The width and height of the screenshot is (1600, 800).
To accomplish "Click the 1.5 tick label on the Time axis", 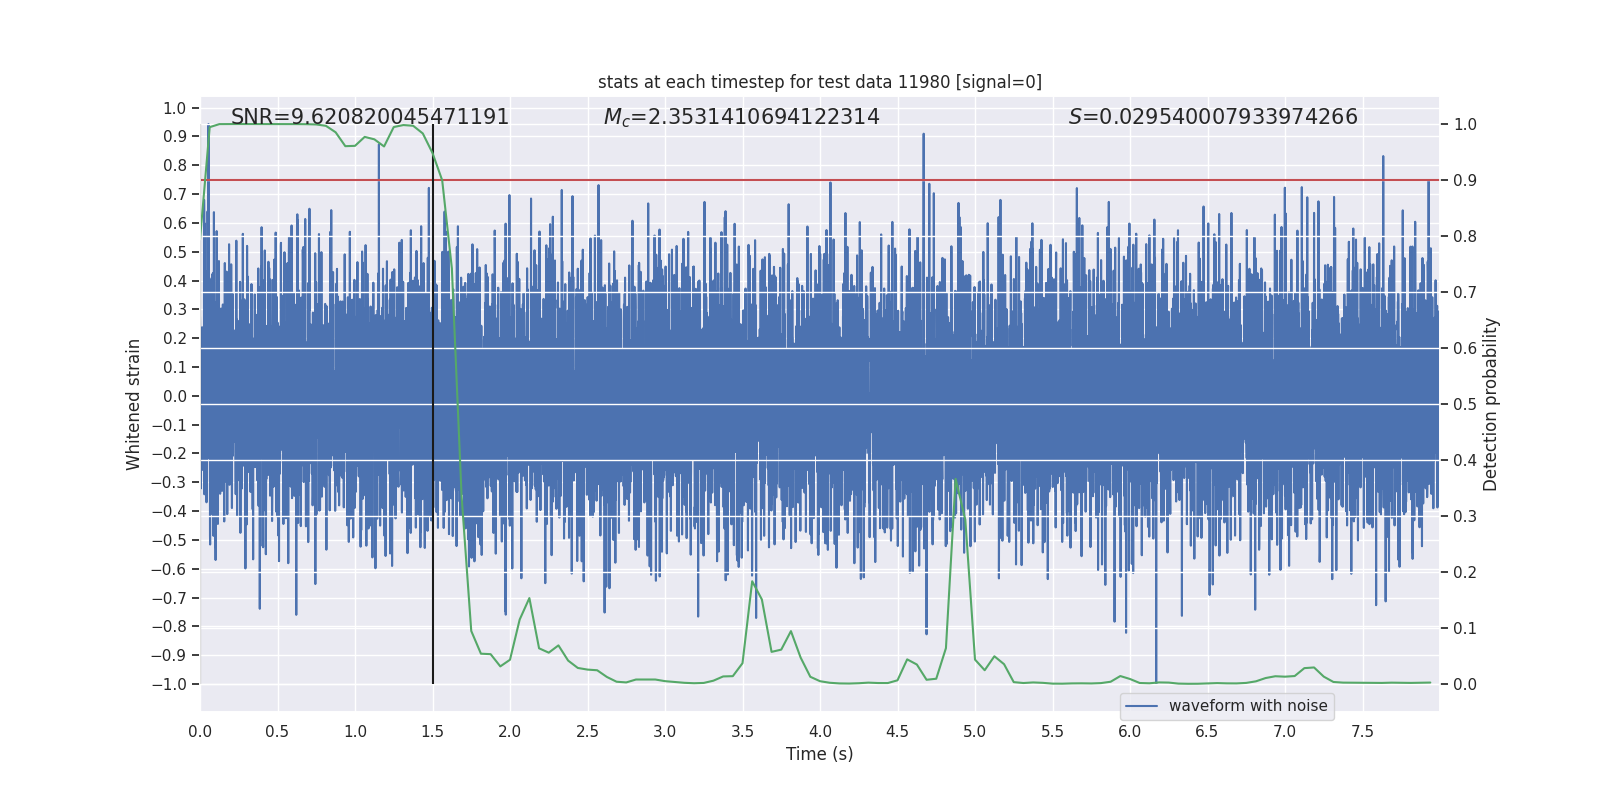I will (x=432, y=731).
